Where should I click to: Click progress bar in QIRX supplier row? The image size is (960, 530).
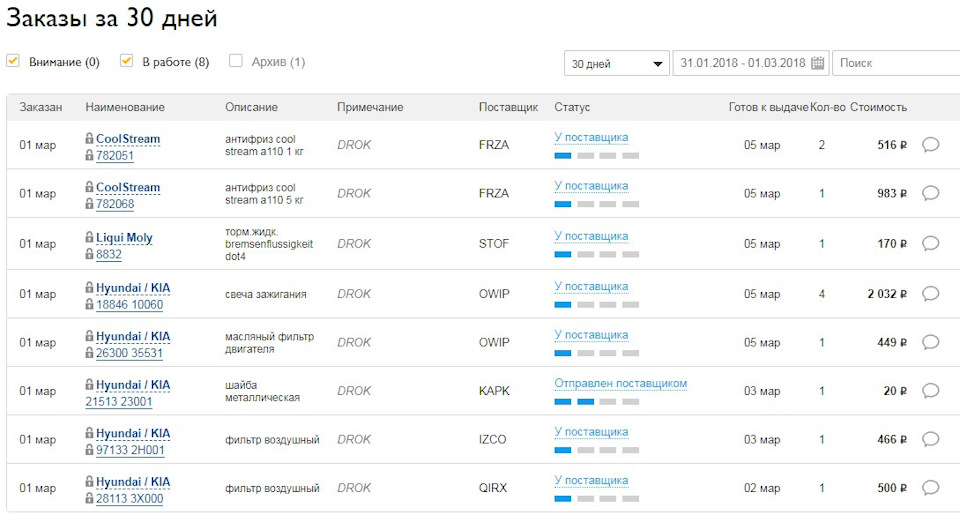(596, 499)
